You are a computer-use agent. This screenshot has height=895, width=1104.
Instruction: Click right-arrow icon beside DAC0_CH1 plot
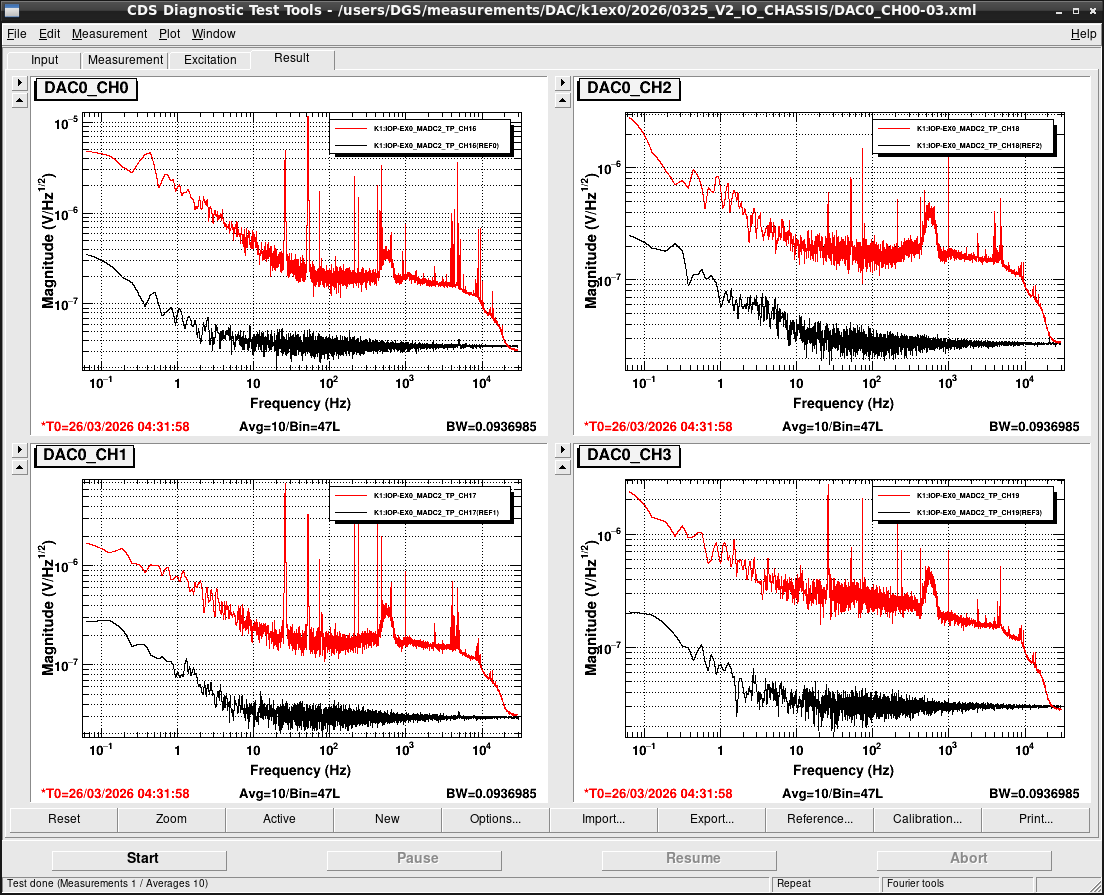pyautogui.click(x=20, y=449)
